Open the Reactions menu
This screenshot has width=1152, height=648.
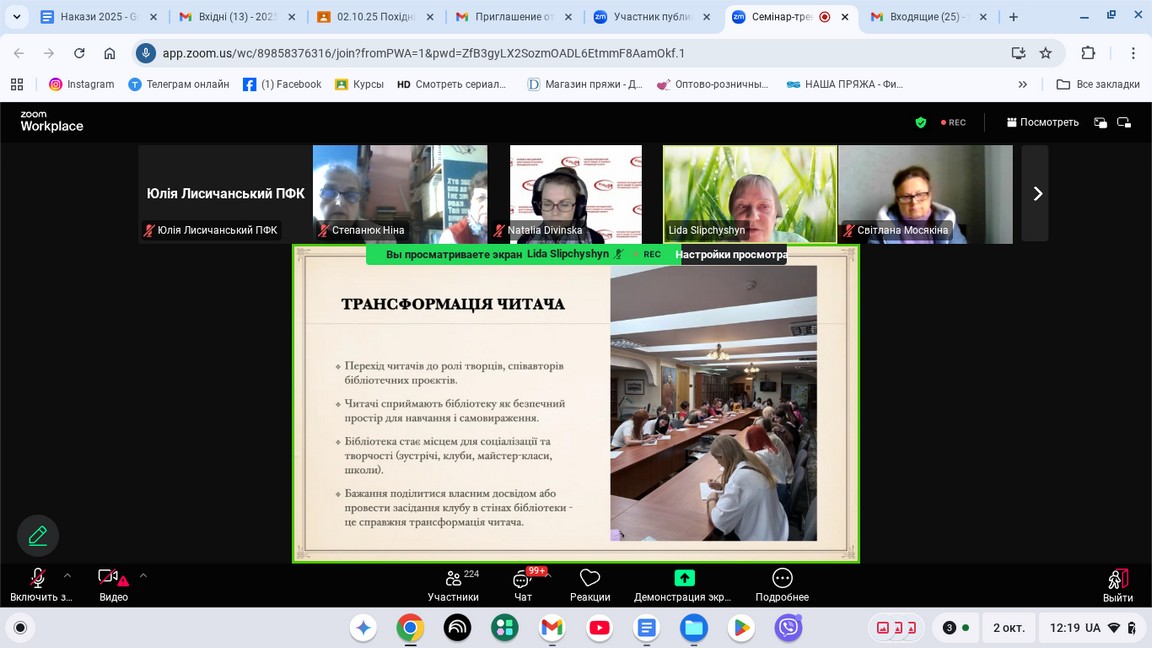click(x=590, y=584)
